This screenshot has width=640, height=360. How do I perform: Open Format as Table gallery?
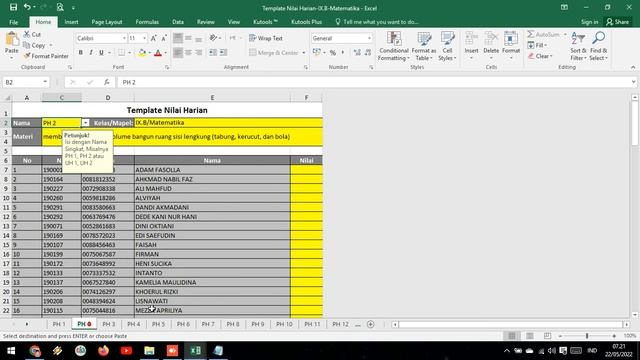[424, 47]
